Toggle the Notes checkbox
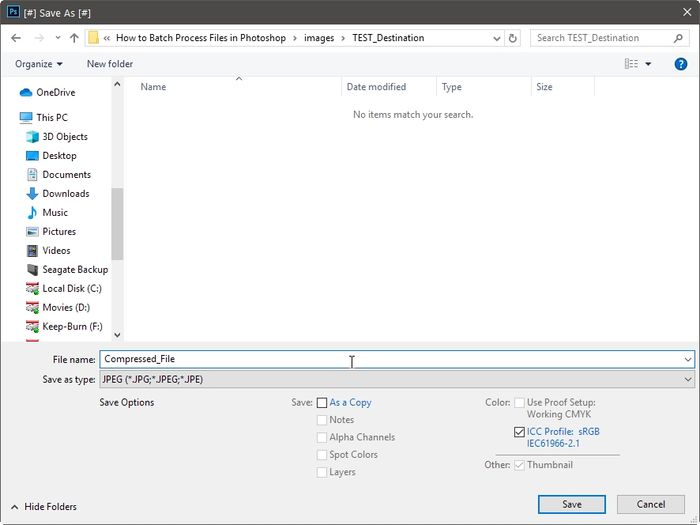The width and height of the screenshot is (700, 525). pos(322,420)
